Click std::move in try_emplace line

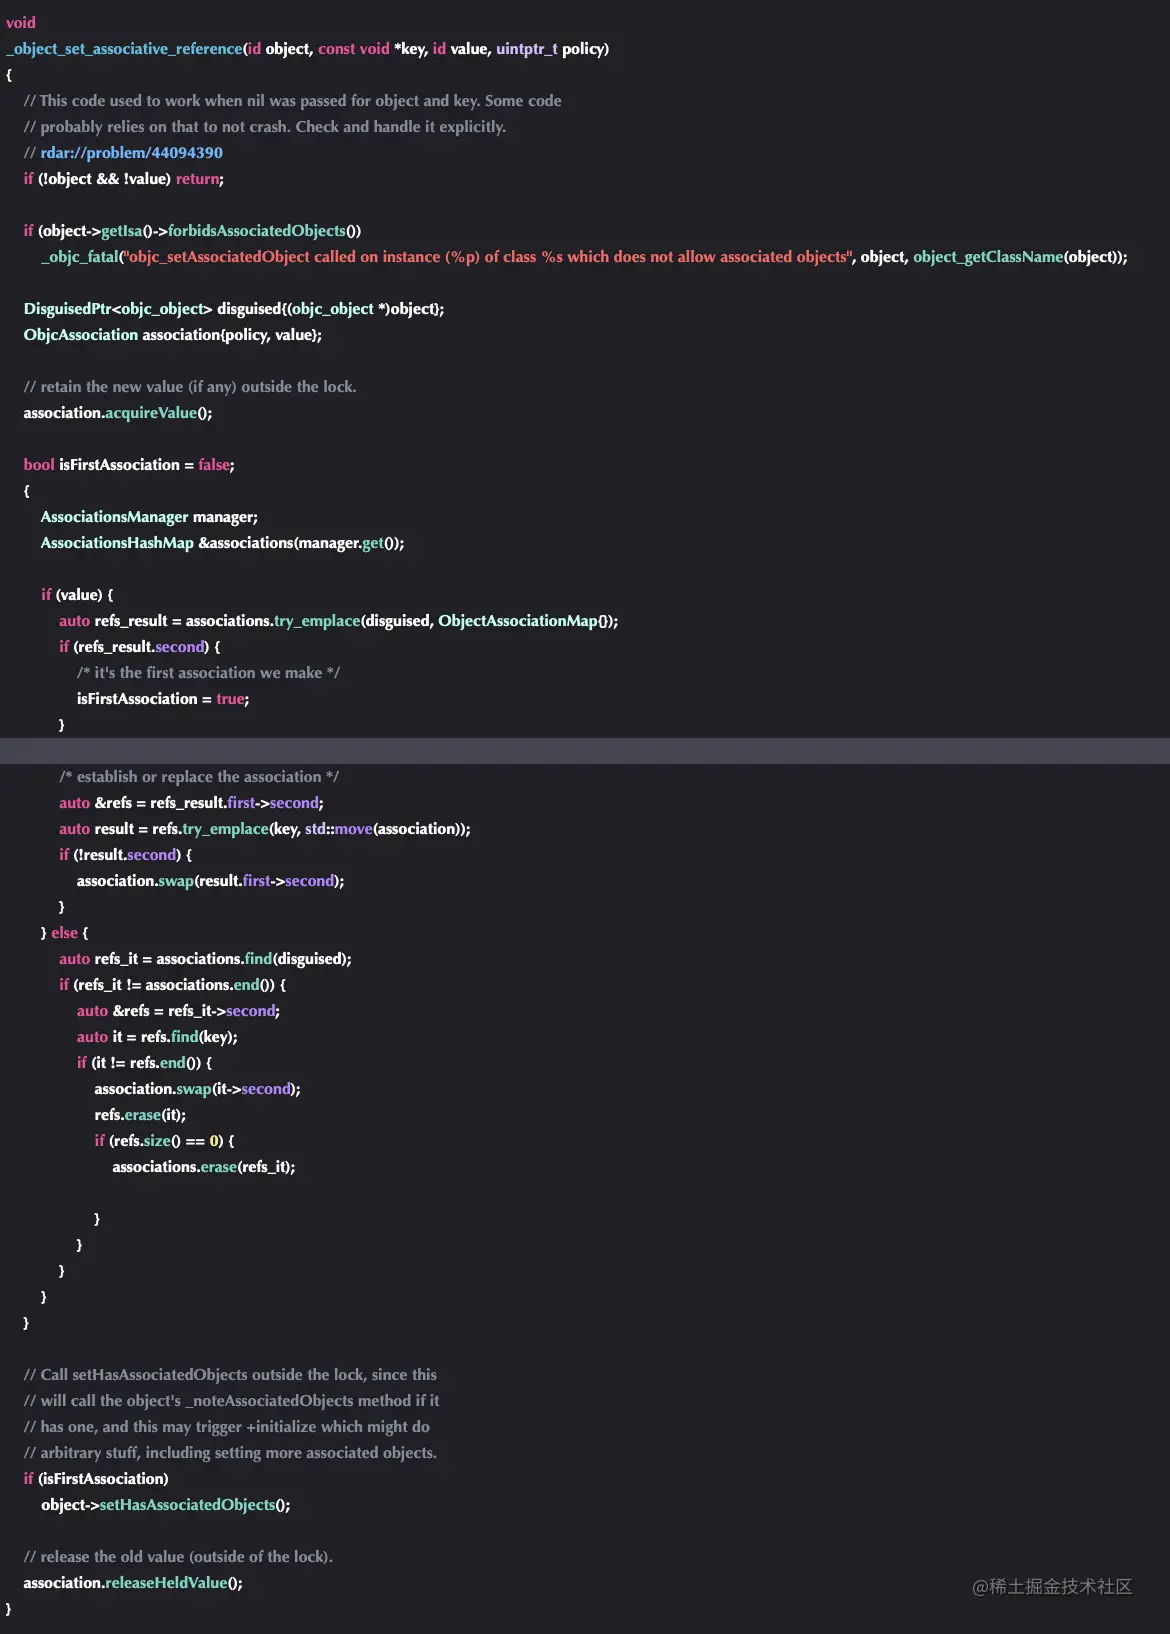[x=339, y=829]
